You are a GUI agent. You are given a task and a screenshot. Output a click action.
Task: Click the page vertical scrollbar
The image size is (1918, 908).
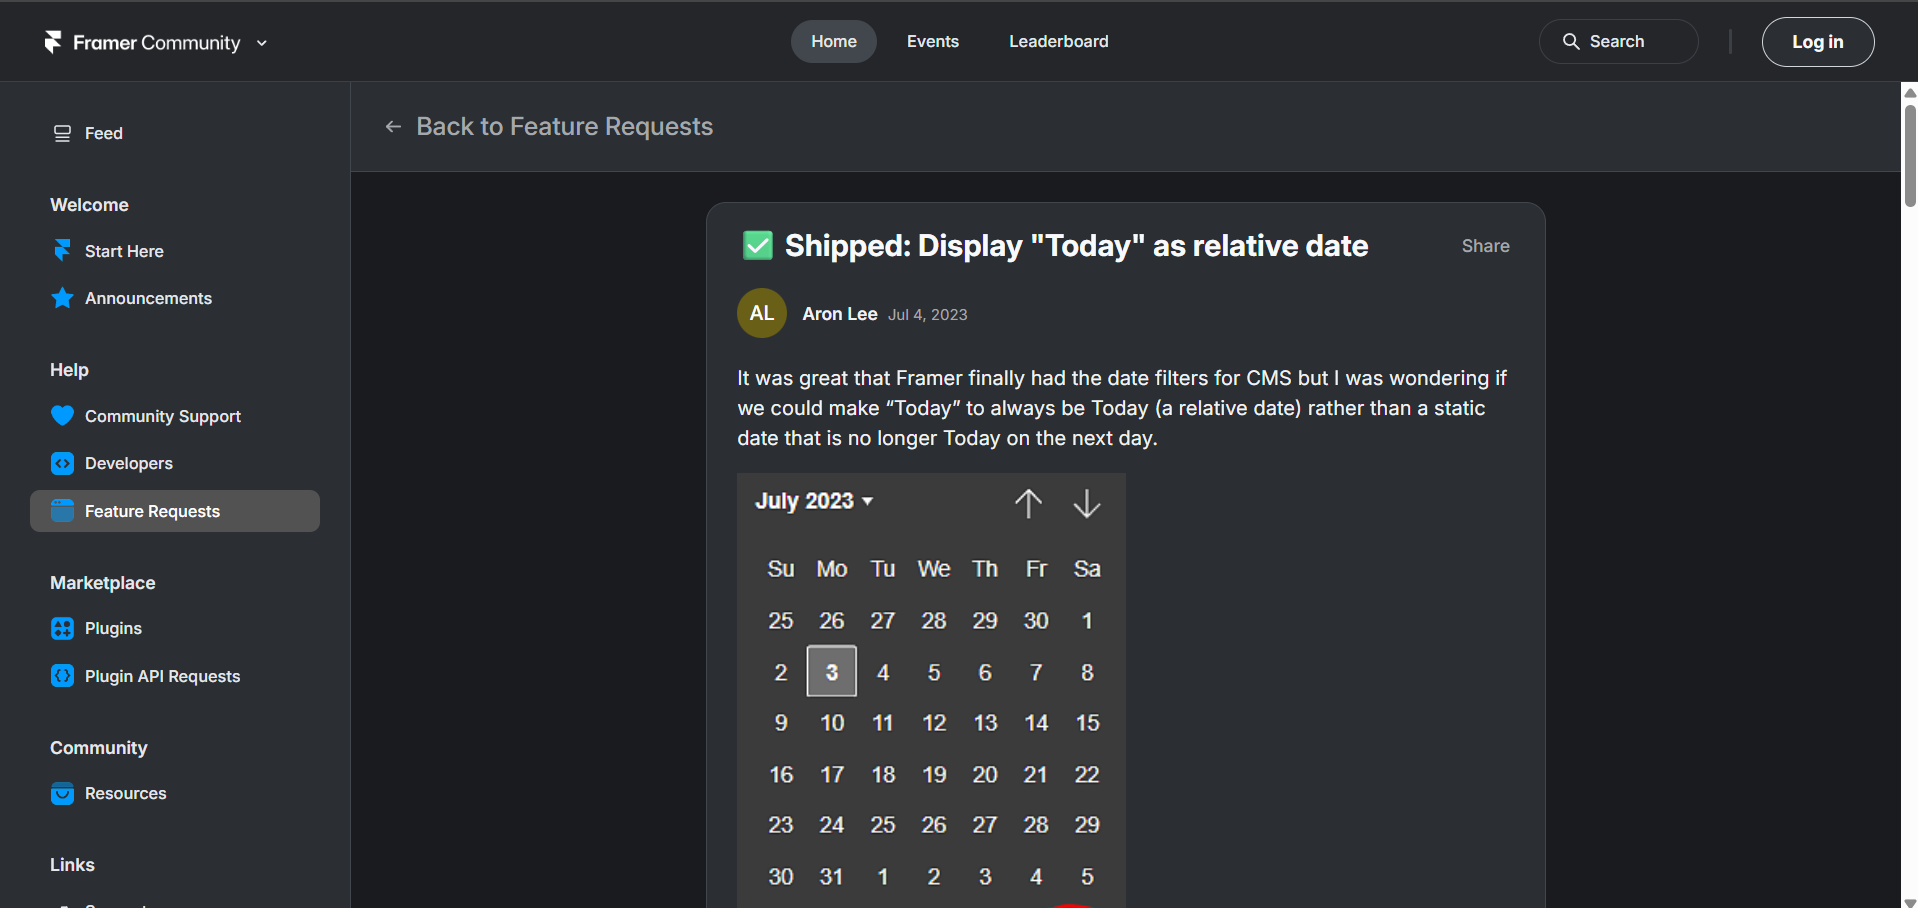(x=1909, y=150)
